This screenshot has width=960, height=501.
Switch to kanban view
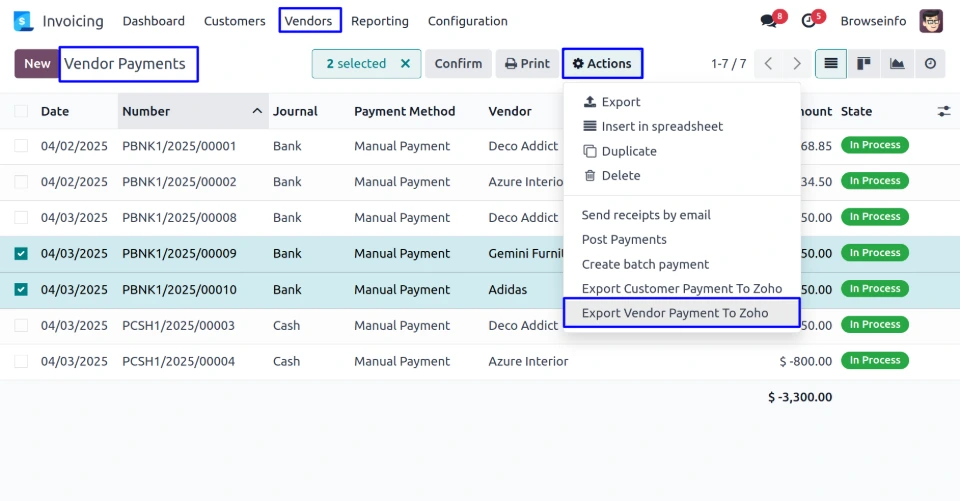click(864, 64)
